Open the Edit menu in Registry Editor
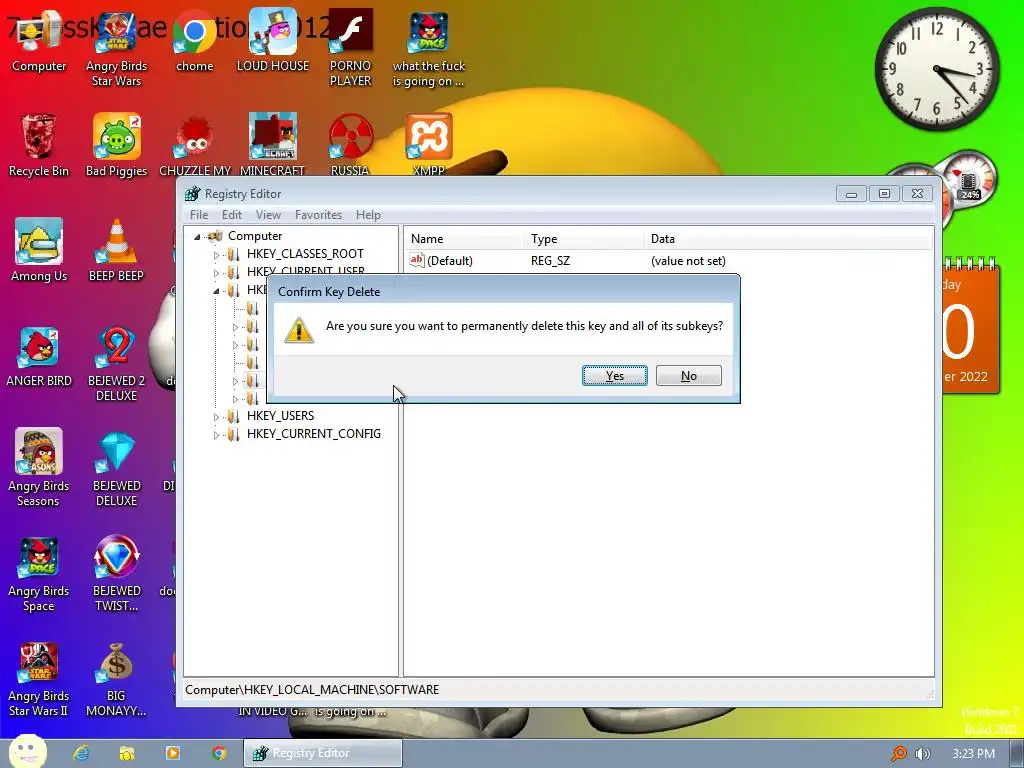Screen dimensions: 1024x768 [232, 215]
